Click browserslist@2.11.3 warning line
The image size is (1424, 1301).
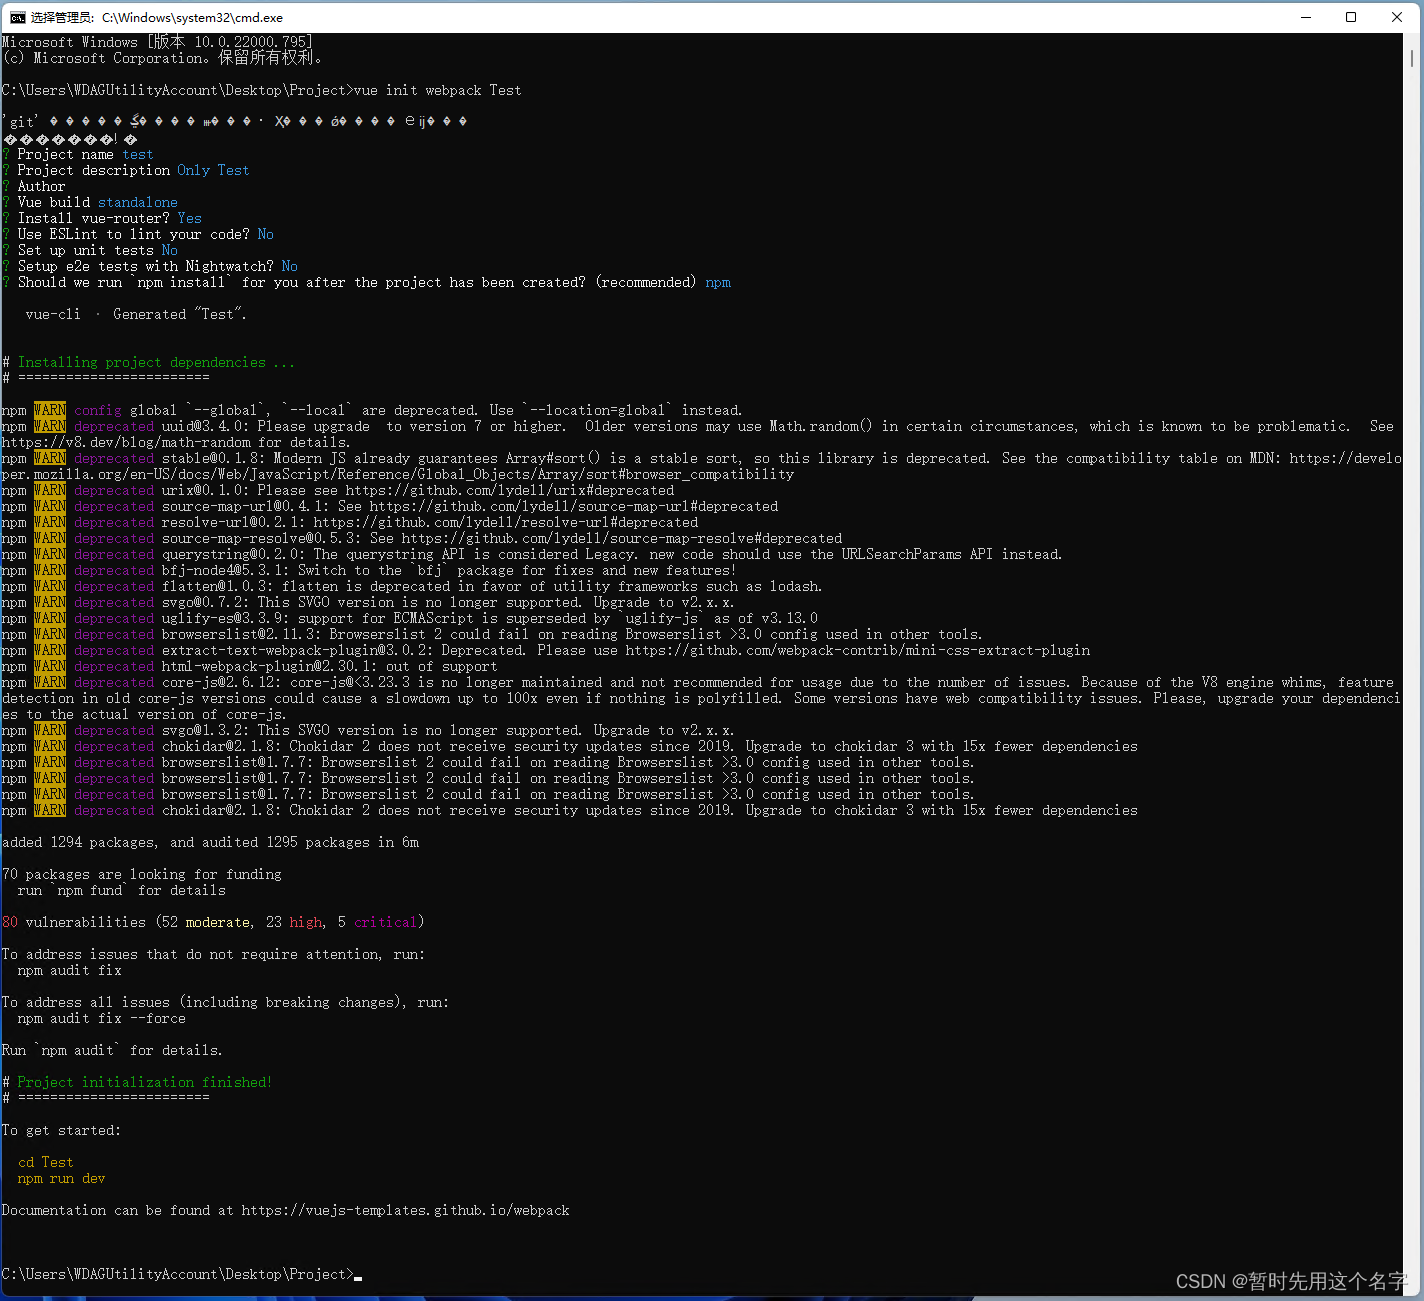(x=492, y=634)
